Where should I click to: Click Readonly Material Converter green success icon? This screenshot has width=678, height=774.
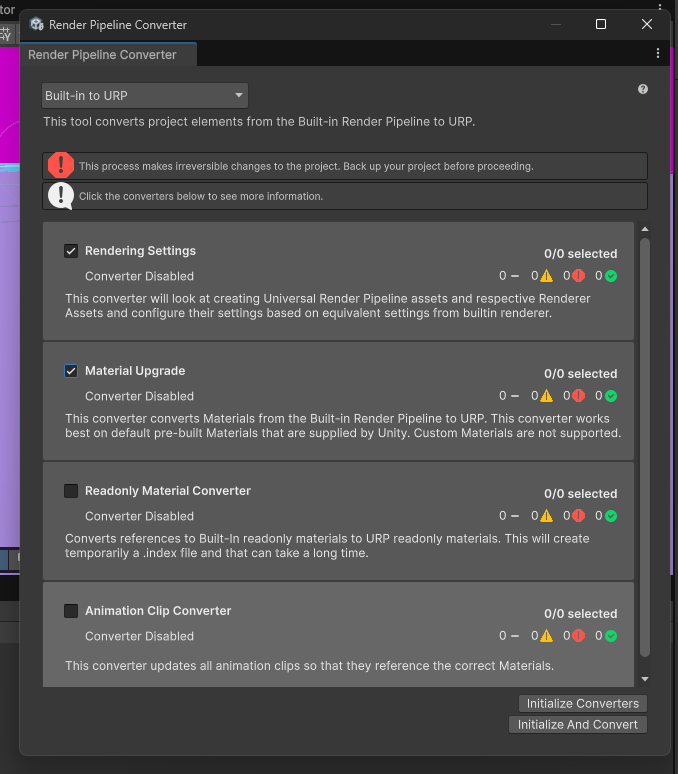[611, 516]
